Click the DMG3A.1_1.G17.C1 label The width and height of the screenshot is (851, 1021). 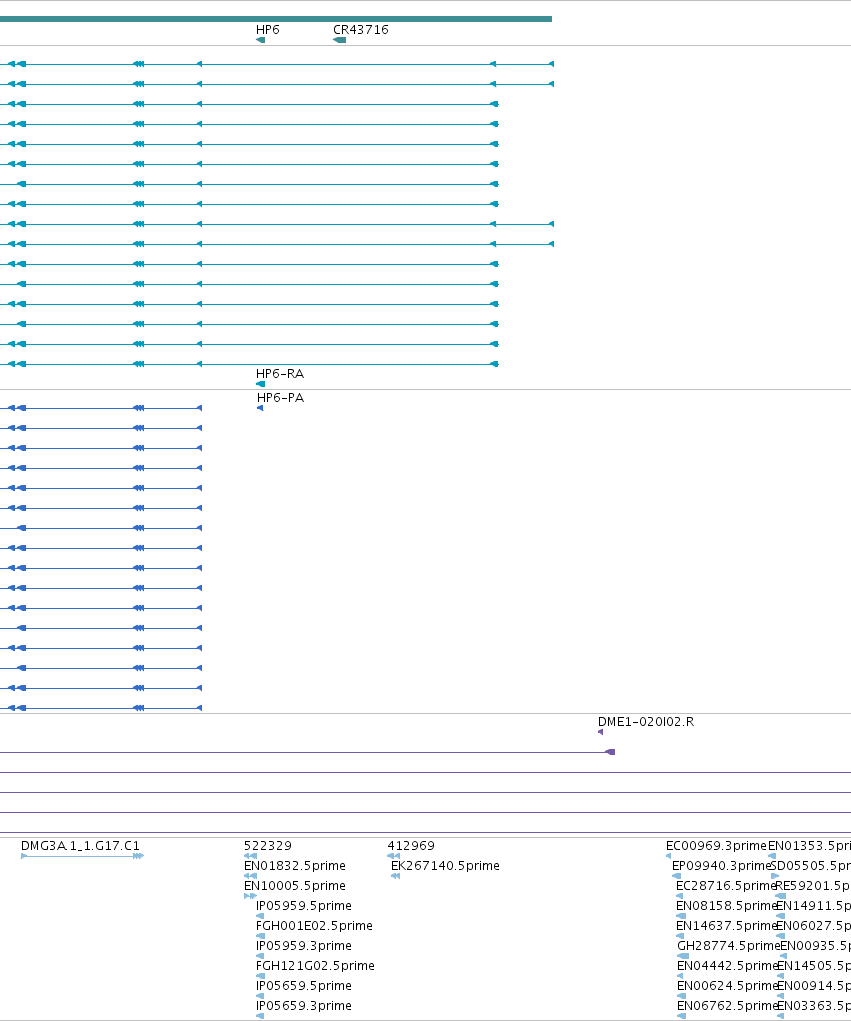point(80,846)
